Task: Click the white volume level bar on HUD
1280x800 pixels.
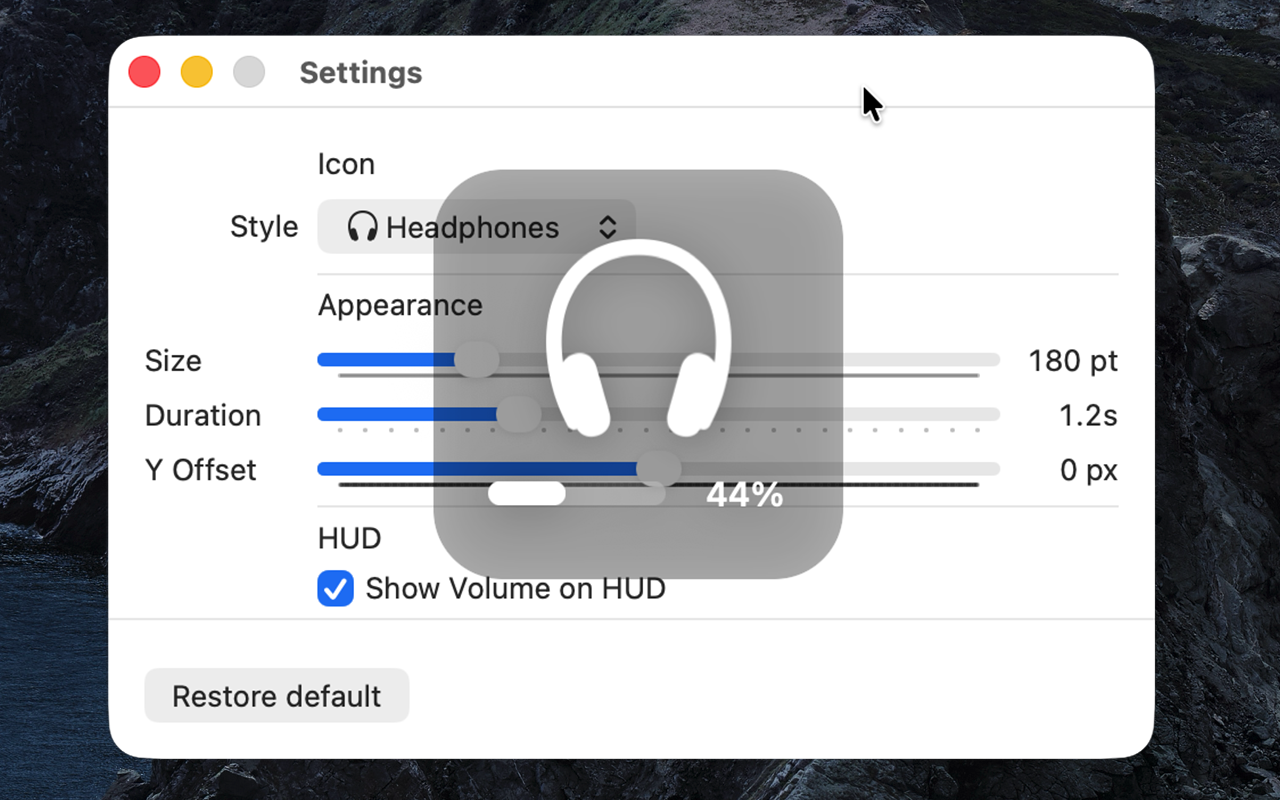Action: click(x=527, y=493)
